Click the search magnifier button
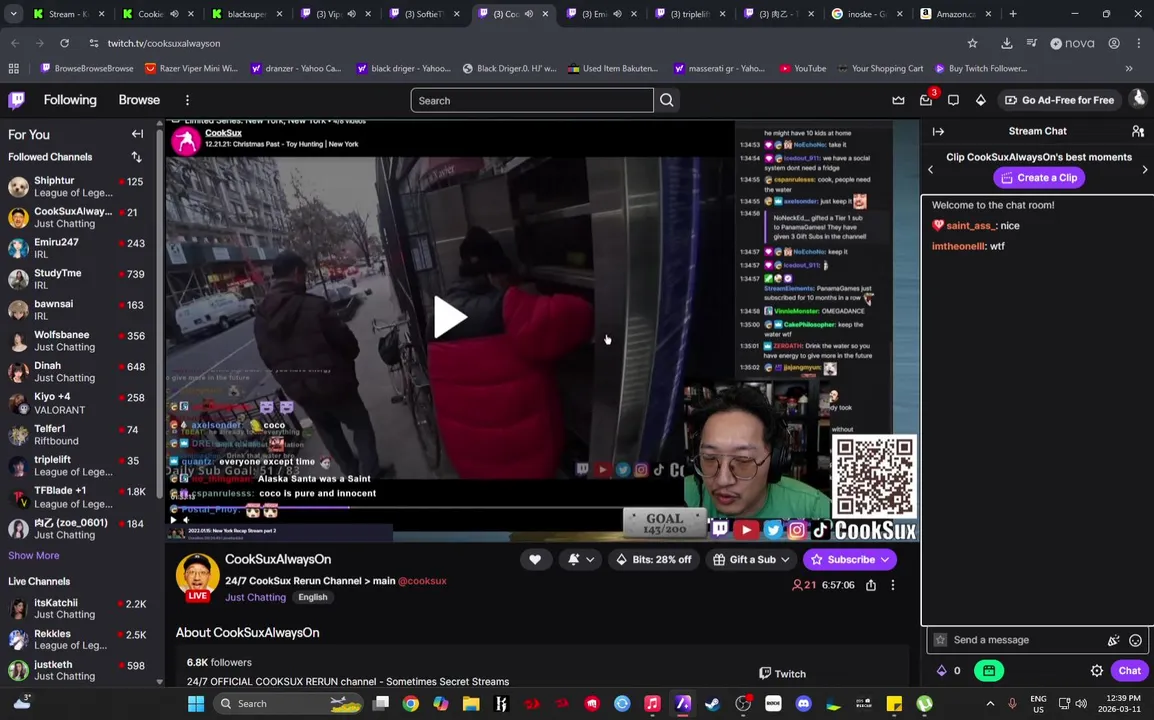Image resolution: width=1154 pixels, height=720 pixels. click(x=667, y=100)
